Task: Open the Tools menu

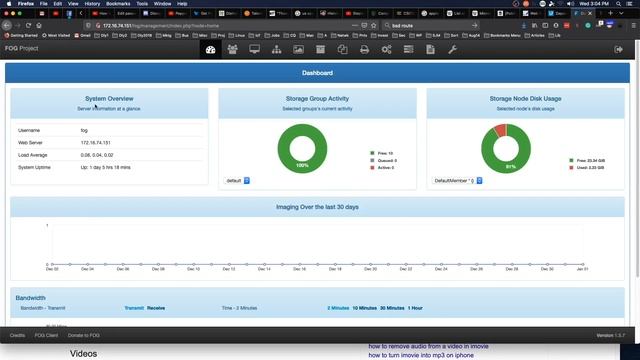Action: coord(142,4)
